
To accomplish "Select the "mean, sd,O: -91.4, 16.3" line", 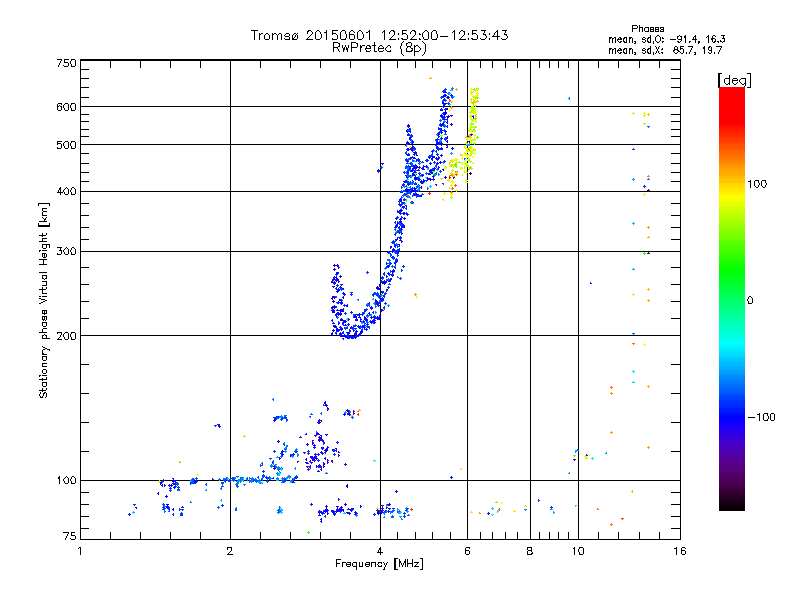I will (666, 39).
